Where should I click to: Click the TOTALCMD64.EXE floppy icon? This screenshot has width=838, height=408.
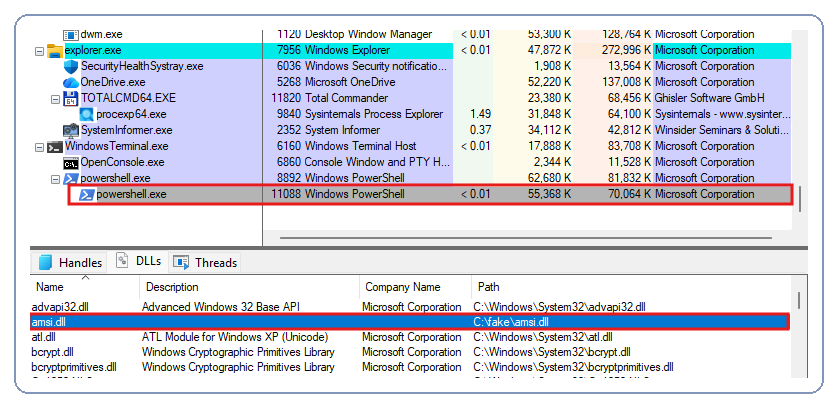pyautogui.click(x=71, y=99)
